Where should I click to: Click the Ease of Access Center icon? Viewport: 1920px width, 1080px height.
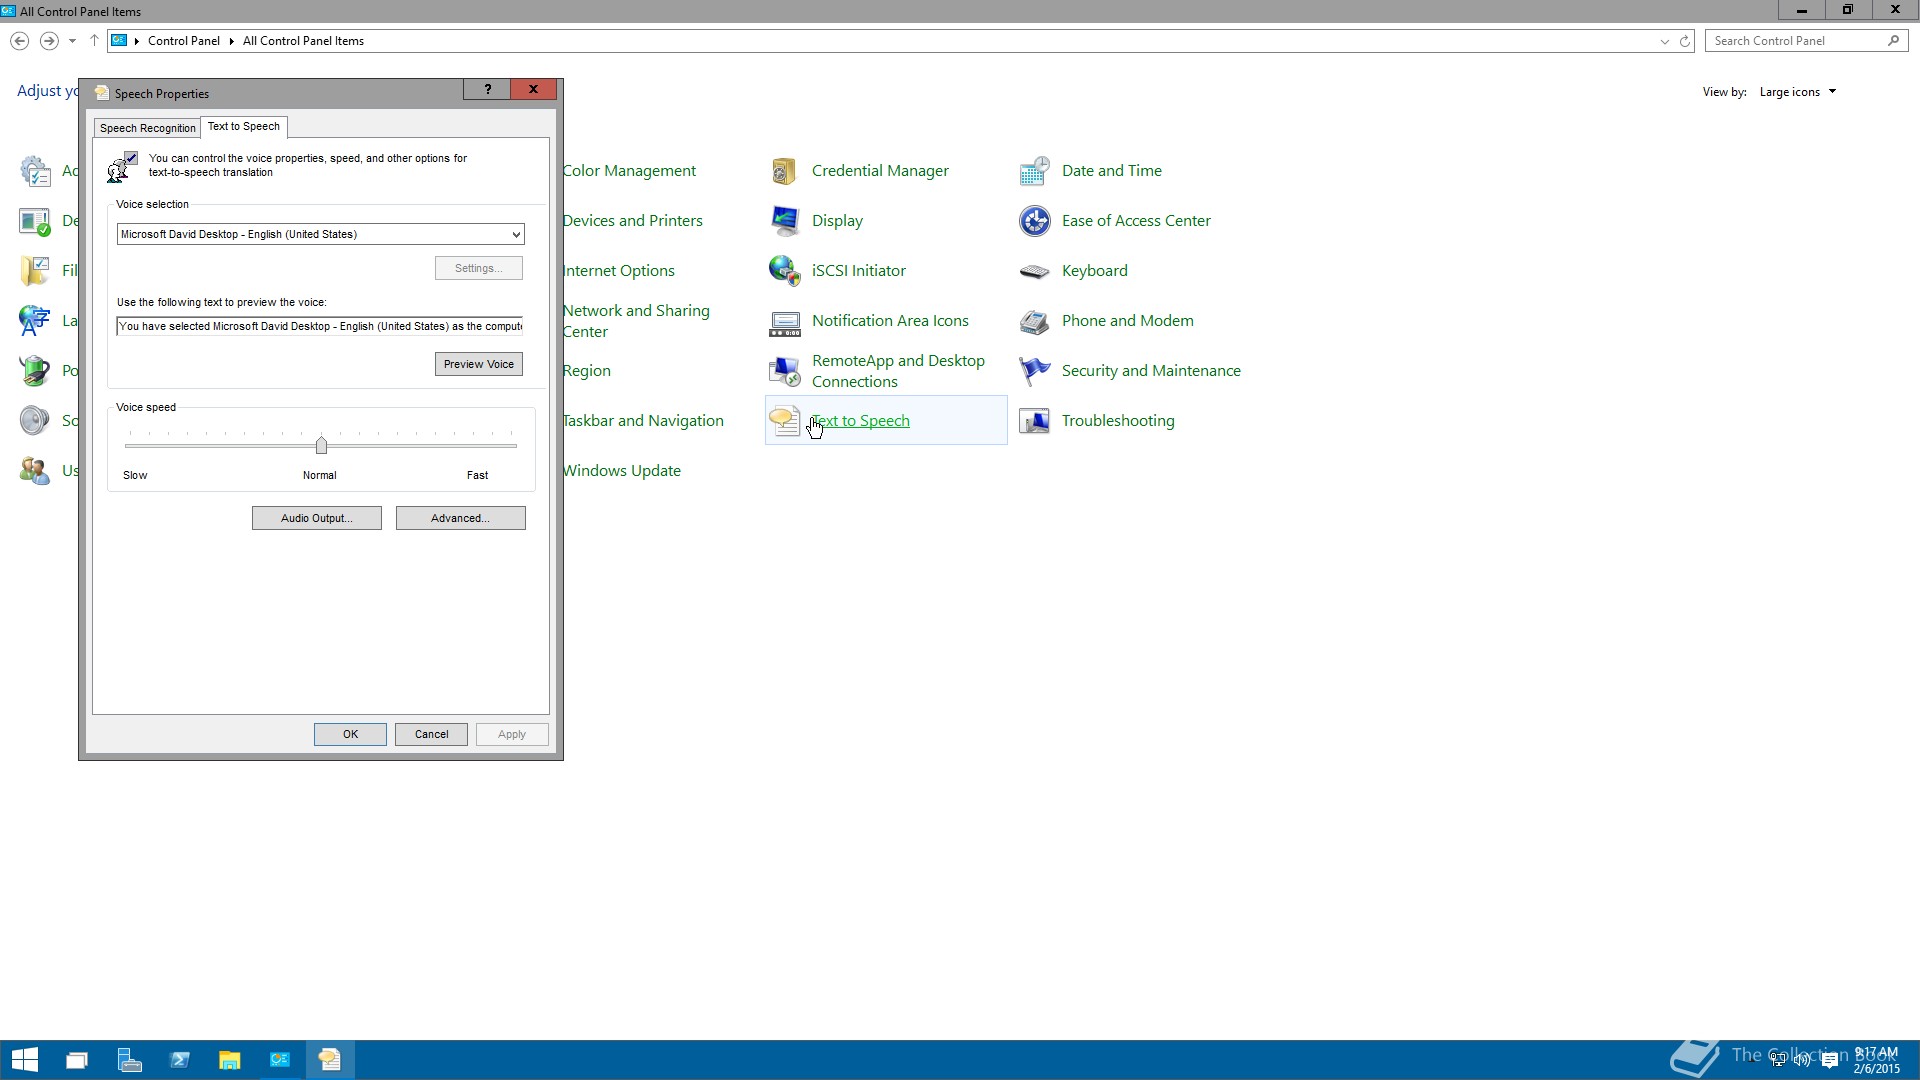click(1034, 221)
